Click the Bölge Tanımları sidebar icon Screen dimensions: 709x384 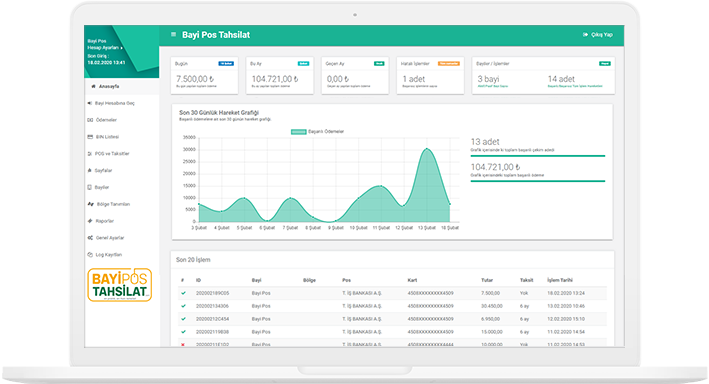90,204
